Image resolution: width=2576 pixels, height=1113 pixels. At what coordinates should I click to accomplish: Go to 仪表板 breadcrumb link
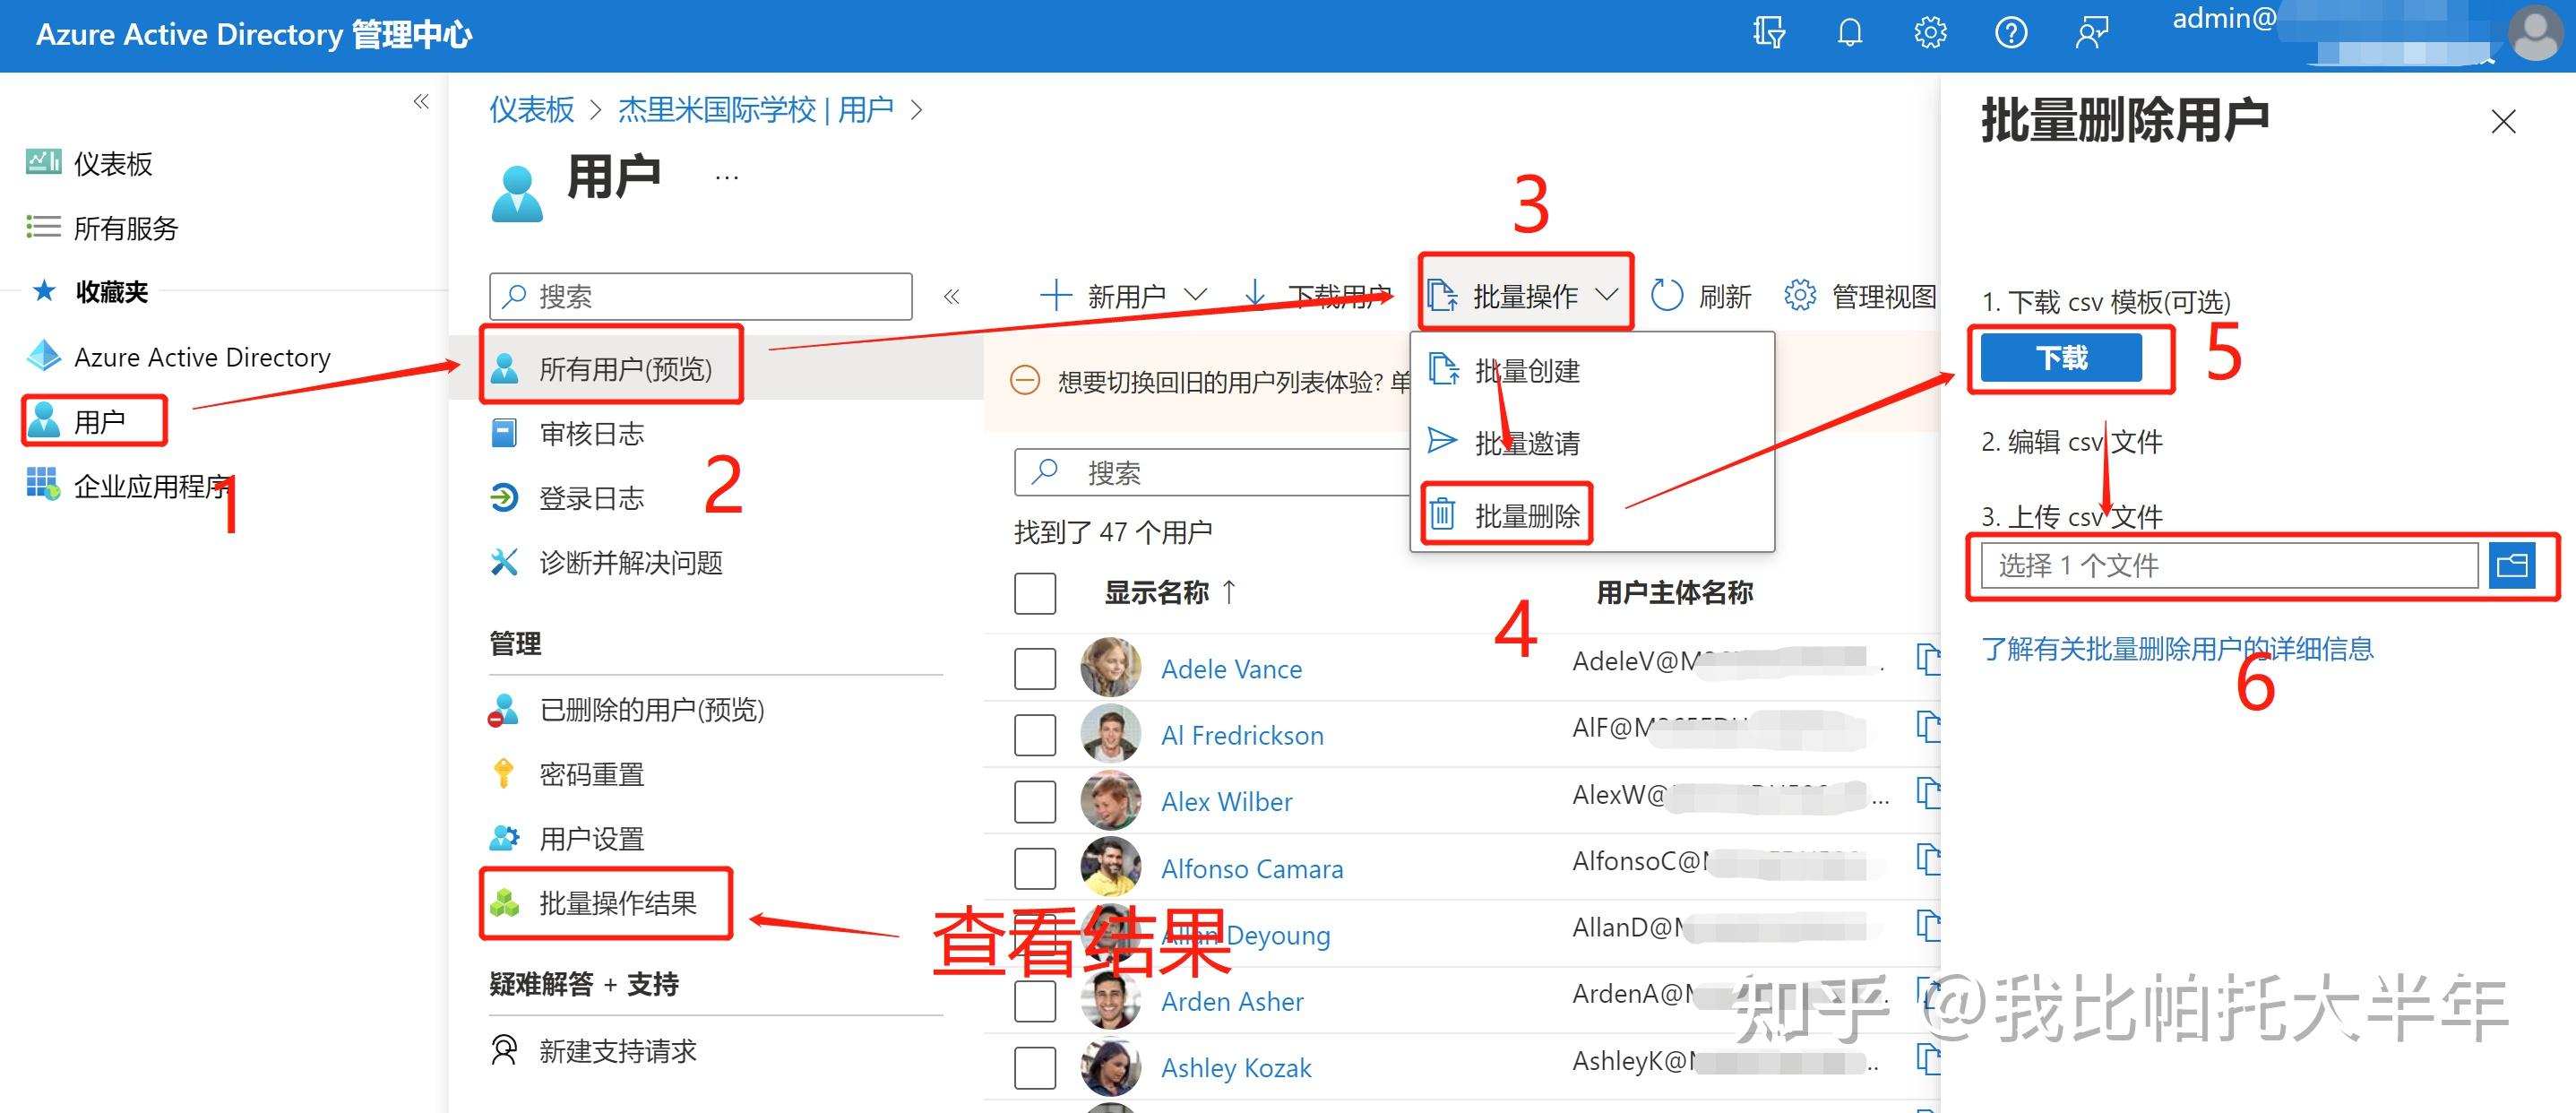coord(531,109)
